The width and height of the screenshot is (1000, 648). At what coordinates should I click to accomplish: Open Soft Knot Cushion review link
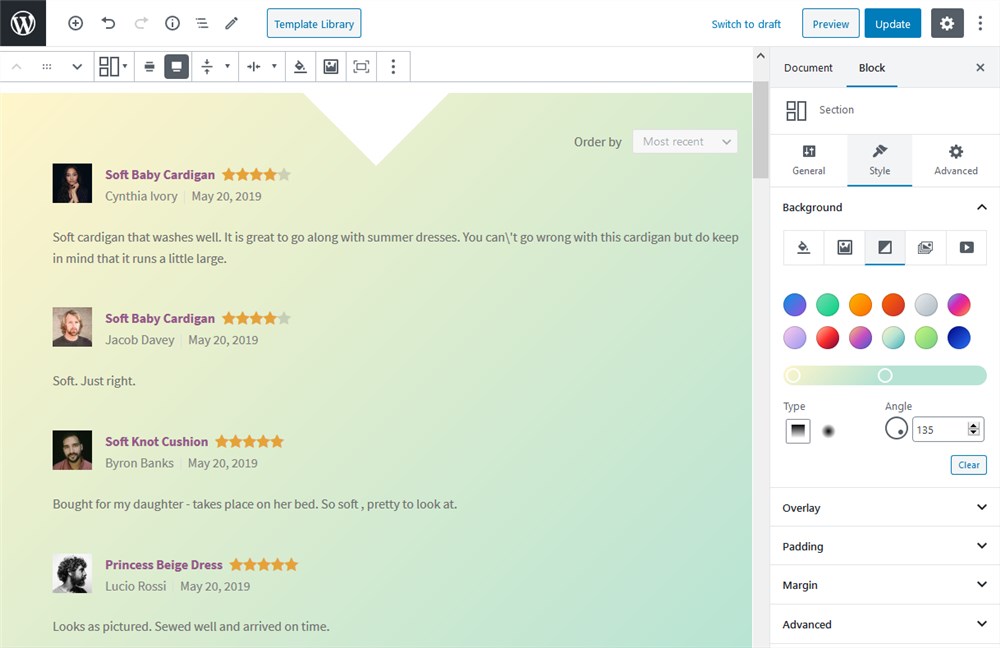(156, 441)
